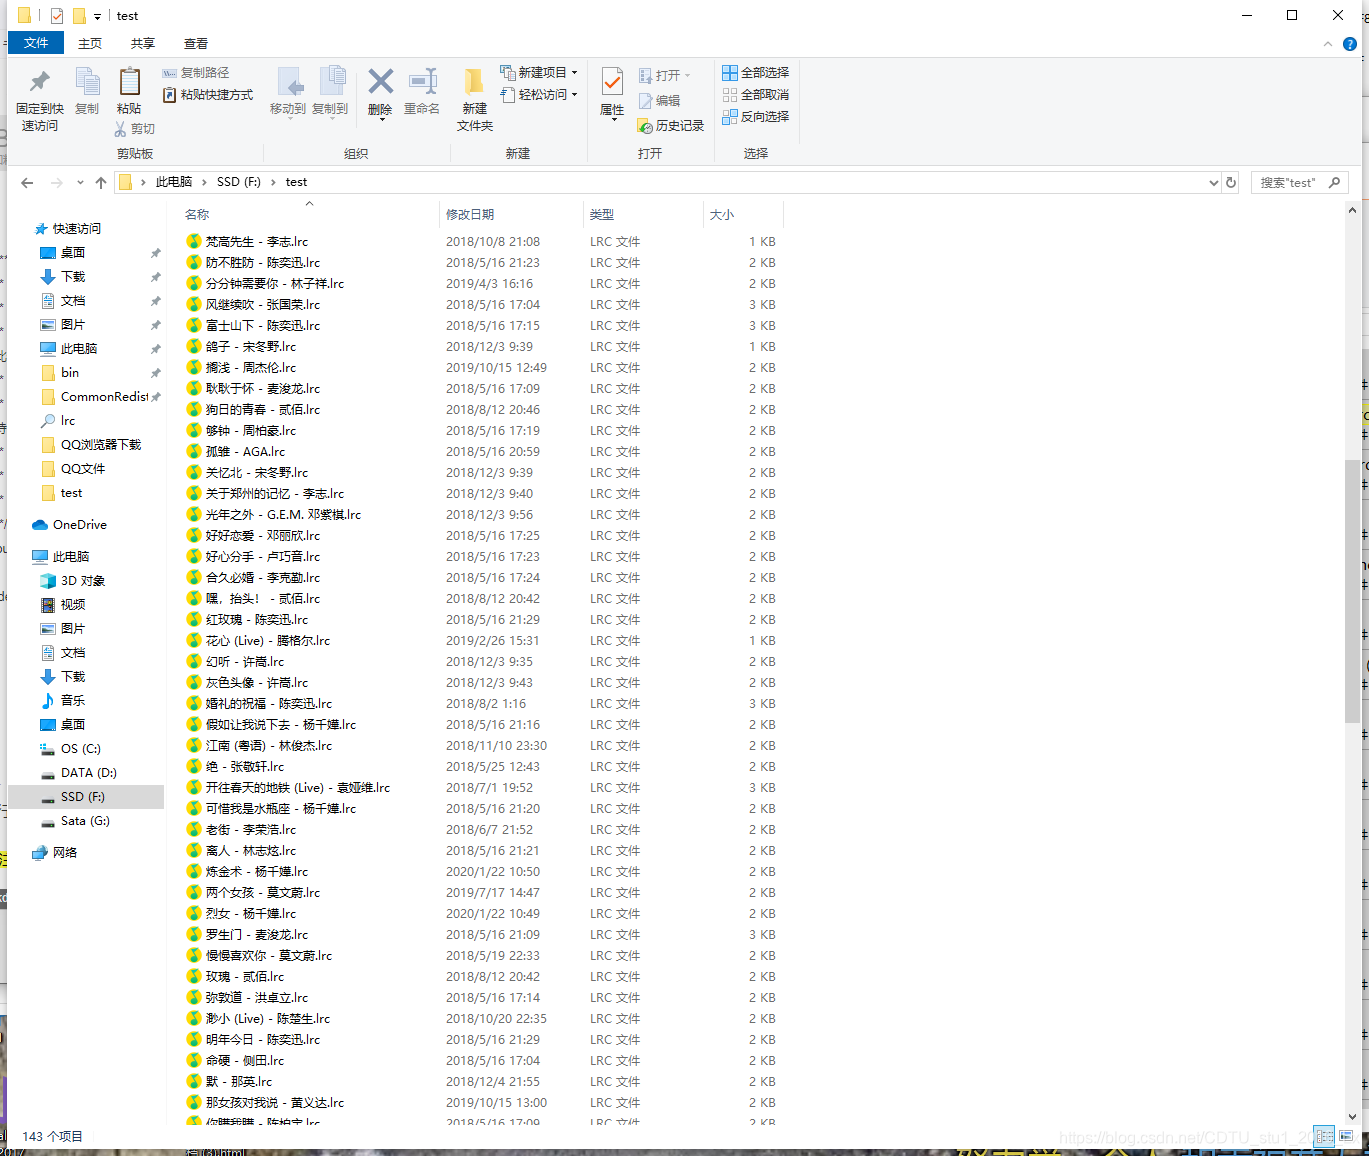Click the Copy (复制) ribbon icon
Image resolution: width=1369 pixels, height=1156 pixels.
tap(87, 82)
